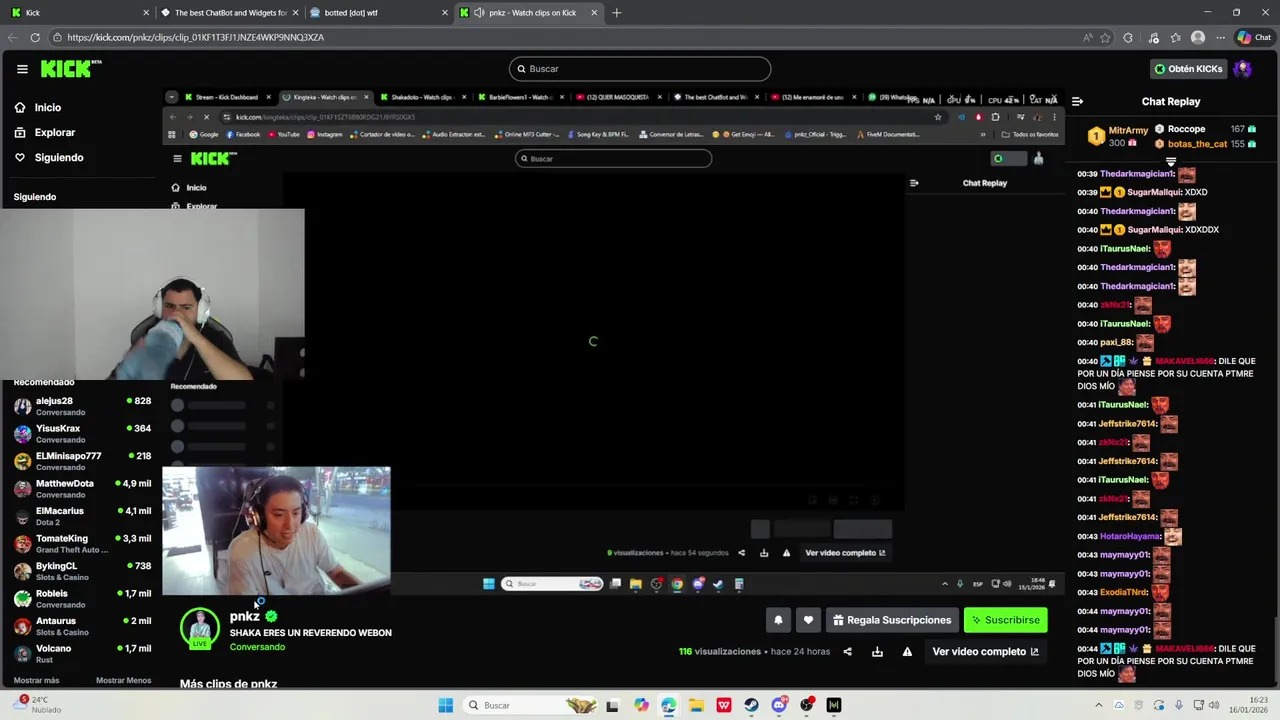1280x720 pixels.
Task: Click the share icon next to hace 24 horas
Action: coord(848,652)
